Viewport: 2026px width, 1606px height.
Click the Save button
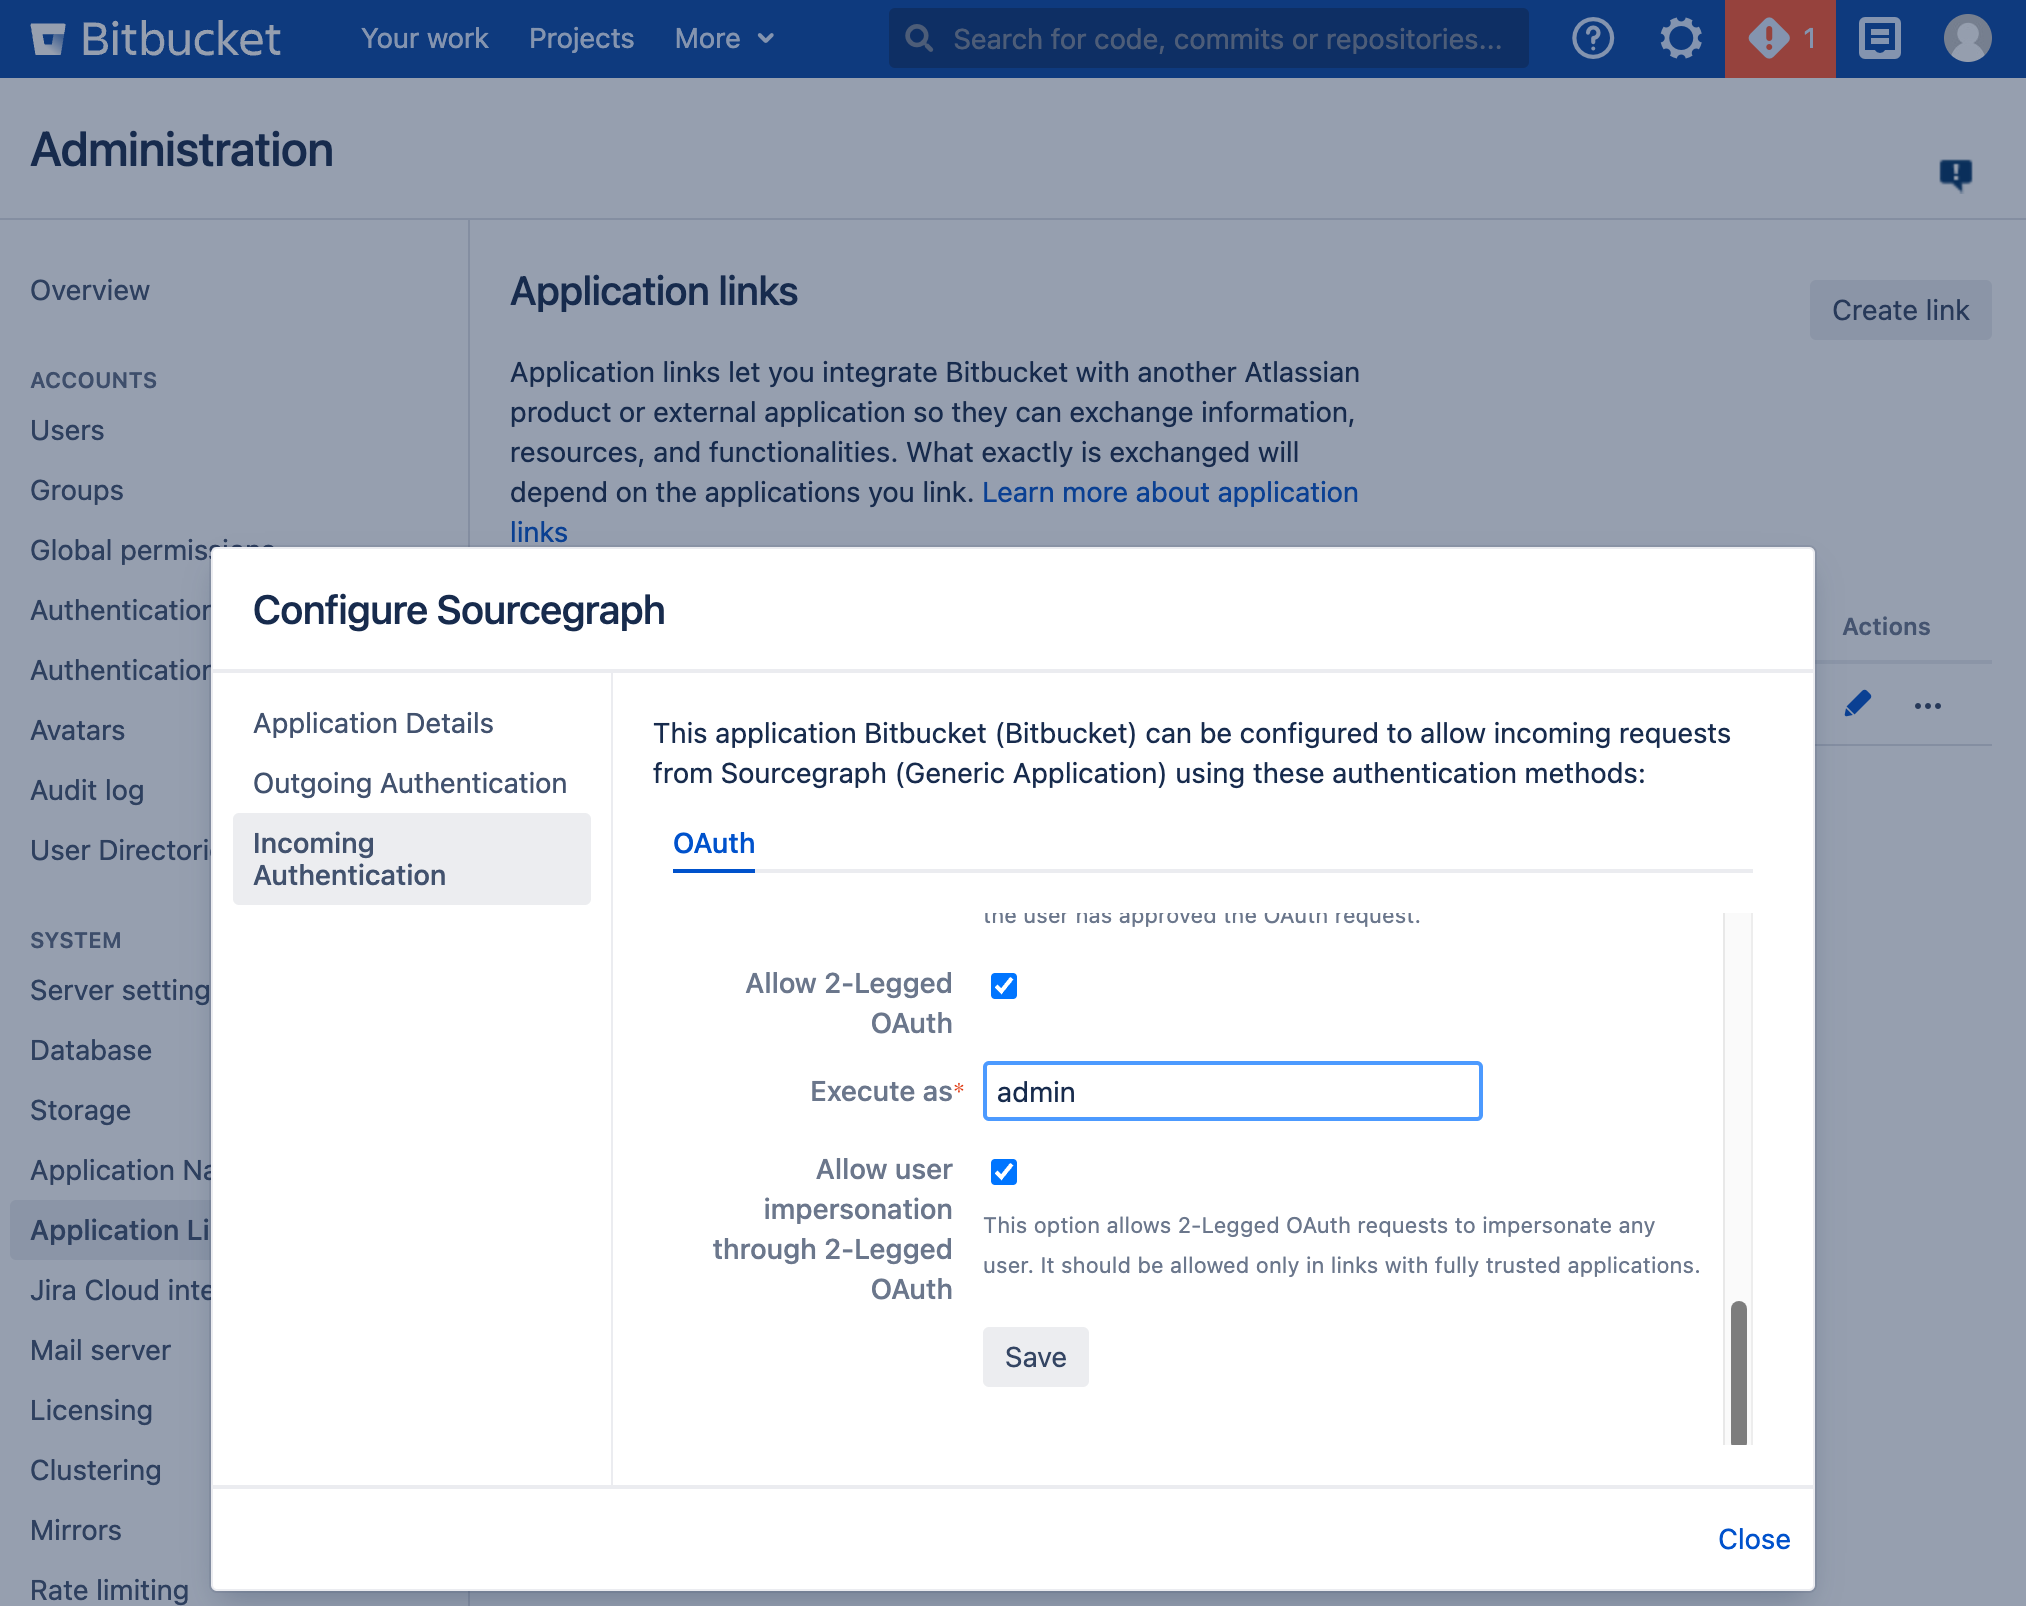[x=1034, y=1356]
